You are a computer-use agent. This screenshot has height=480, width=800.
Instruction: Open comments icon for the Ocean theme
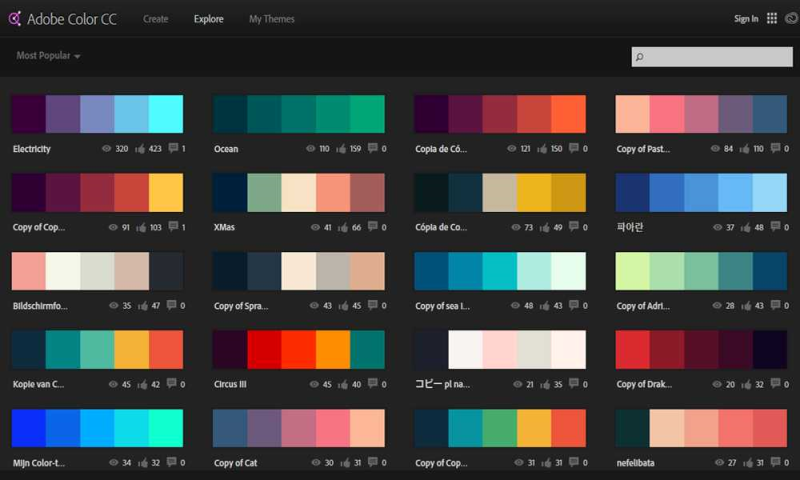(373, 148)
